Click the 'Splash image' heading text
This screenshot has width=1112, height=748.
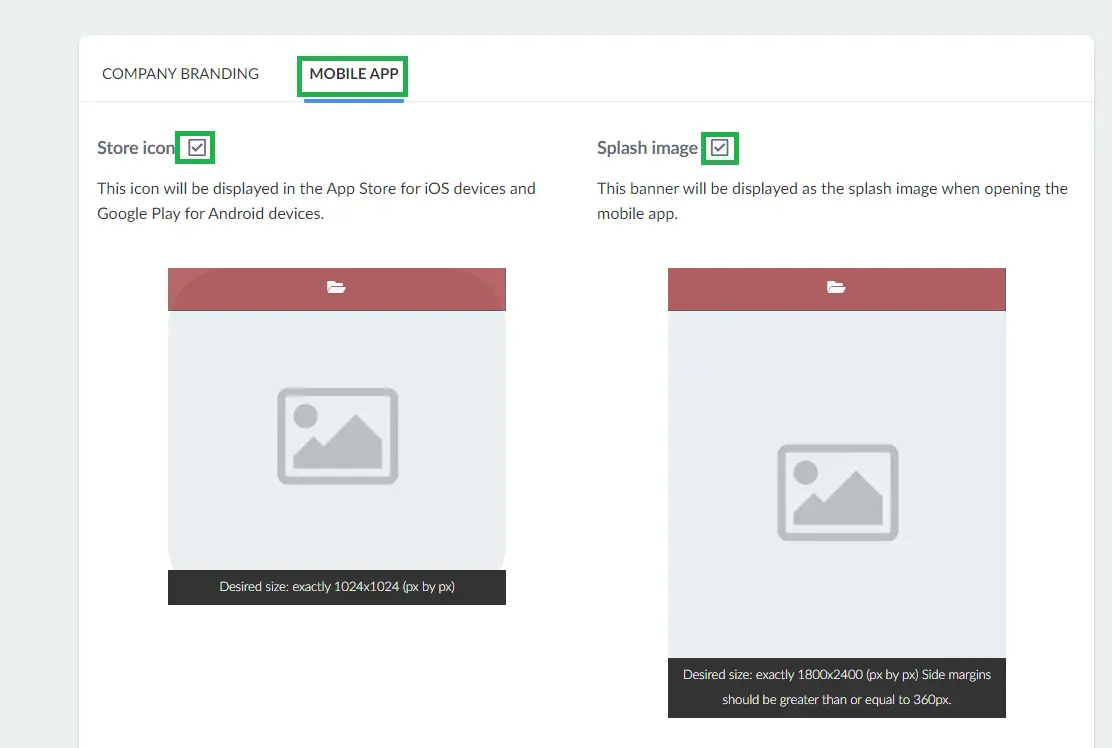click(x=647, y=147)
